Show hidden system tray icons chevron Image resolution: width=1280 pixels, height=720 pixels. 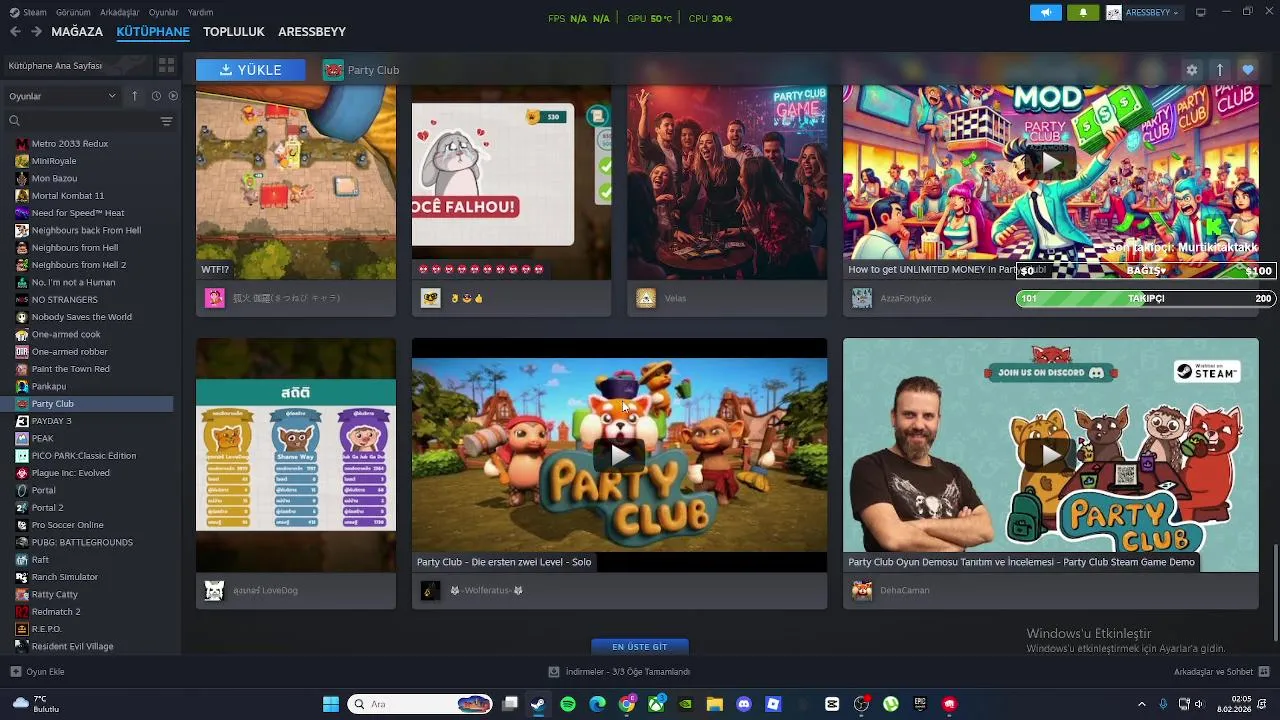pyautogui.click(x=1142, y=704)
